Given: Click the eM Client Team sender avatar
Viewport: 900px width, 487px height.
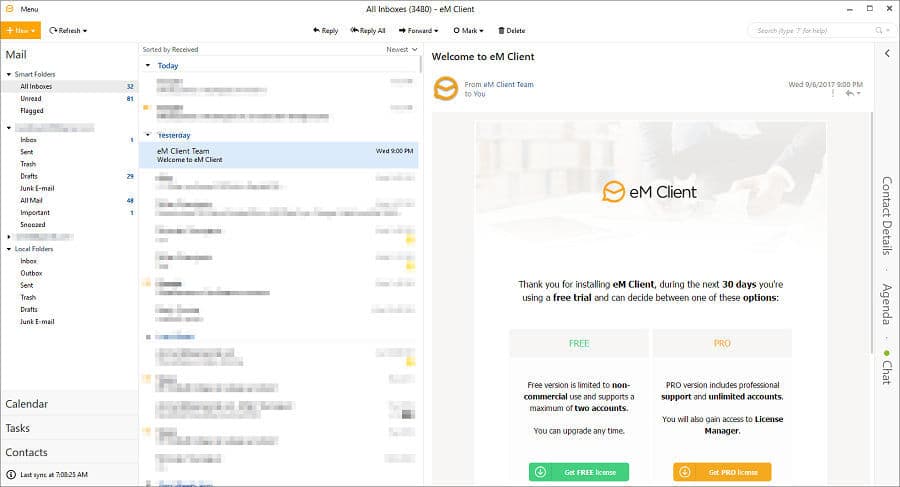Looking at the screenshot, I should [445, 88].
